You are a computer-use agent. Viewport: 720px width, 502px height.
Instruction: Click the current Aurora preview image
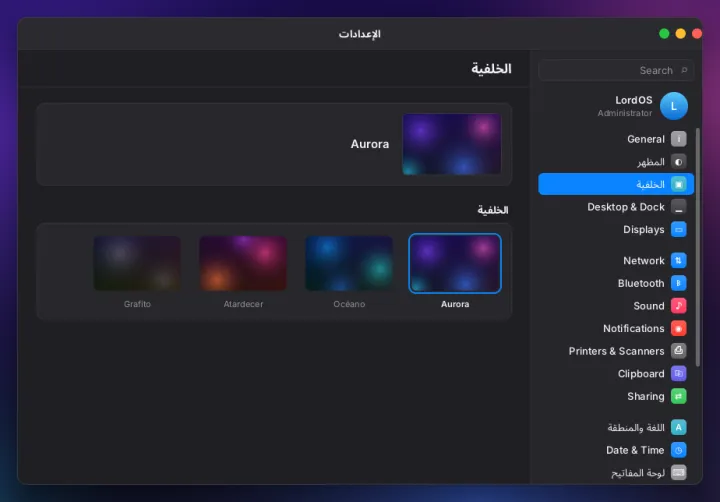coord(451,144)
